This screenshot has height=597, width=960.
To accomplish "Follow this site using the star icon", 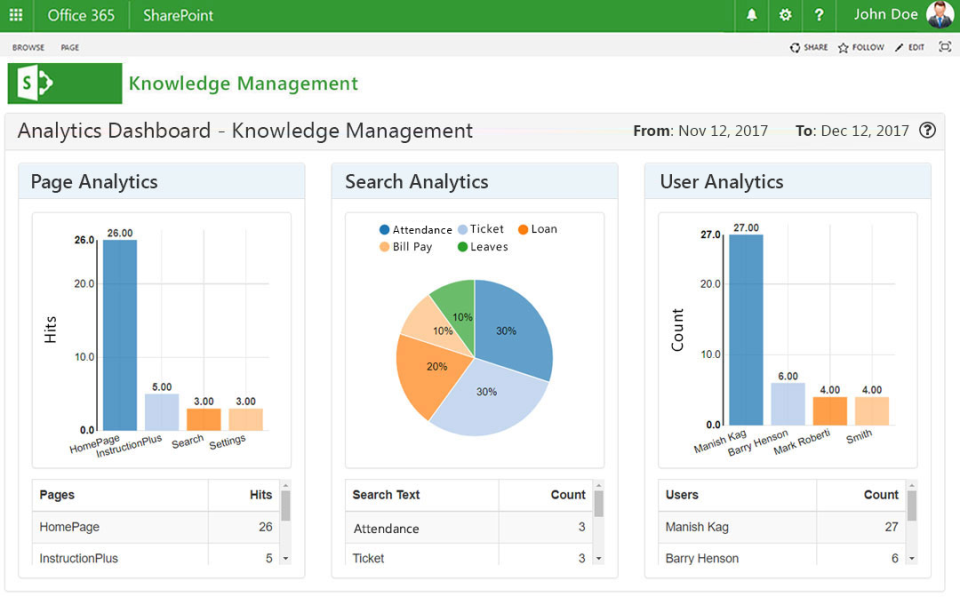I will pyautogui.click(x=858, y=46).
